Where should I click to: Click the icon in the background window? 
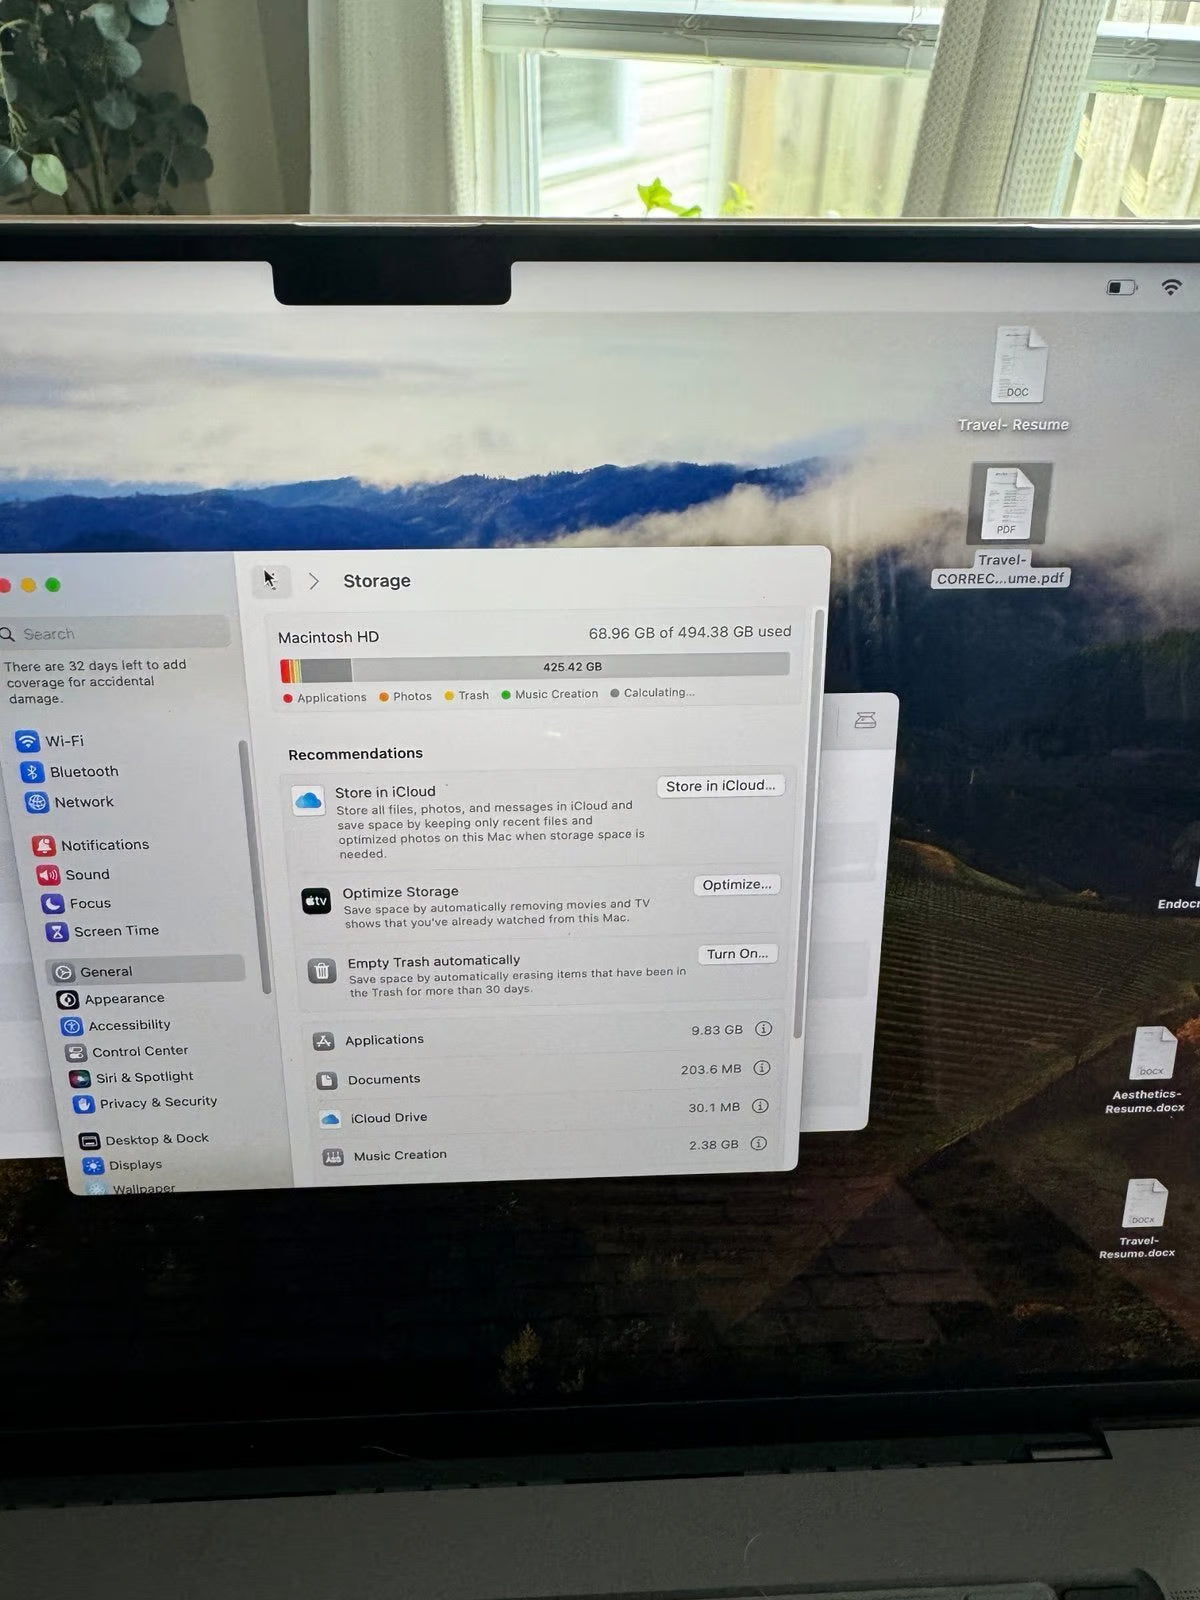pos(865,720)
